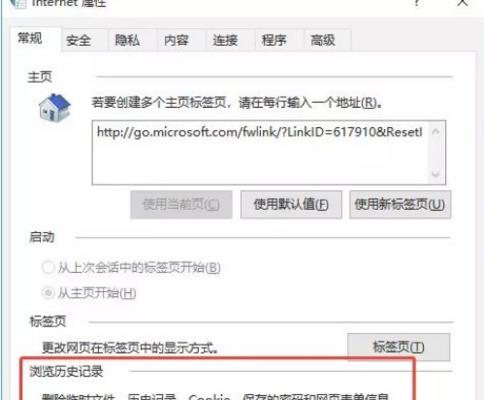Open the 标签页 settings button
484x400 pixels.
pyautogui.click(x=399, y=347)
